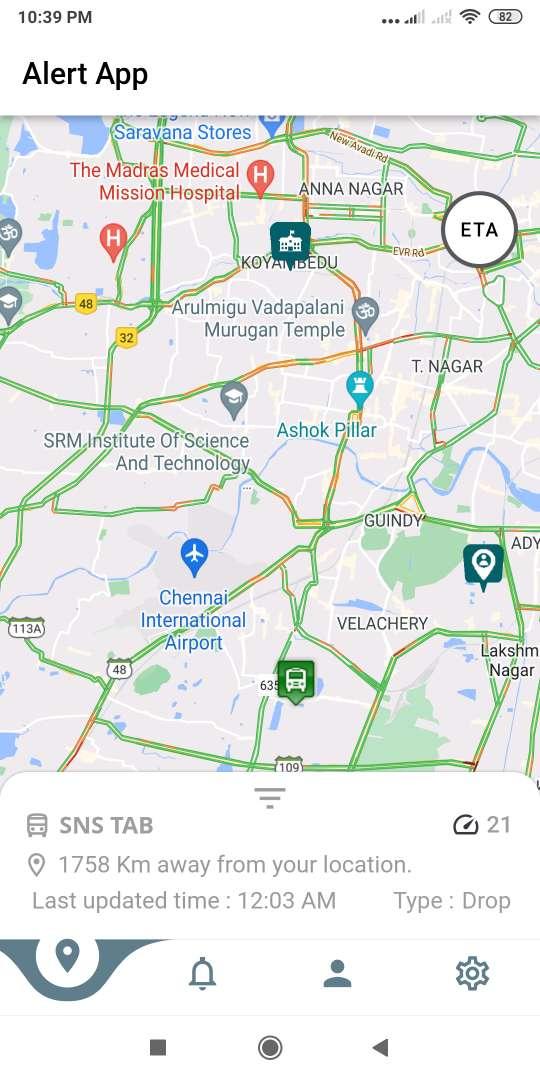Select the green bus marker on map
The height and width of the screenshot is (1080, 540).
coord(296,682)
